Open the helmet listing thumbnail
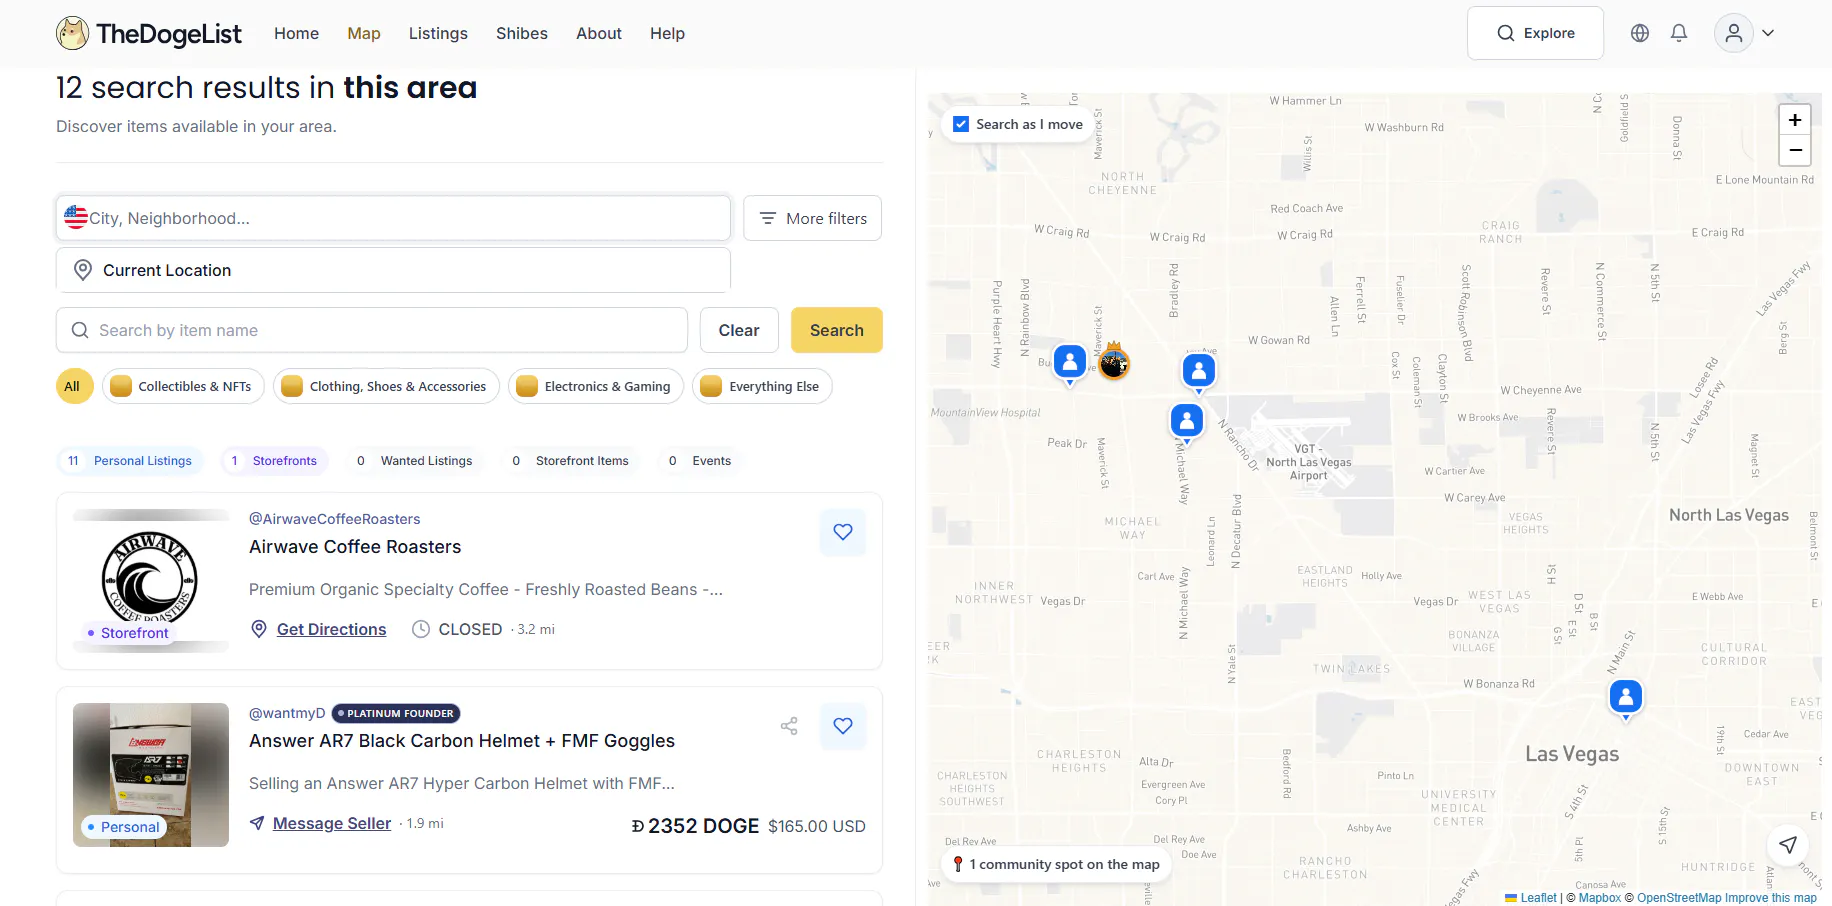The height and width of the screenshot is (906, 1832). 151,775
